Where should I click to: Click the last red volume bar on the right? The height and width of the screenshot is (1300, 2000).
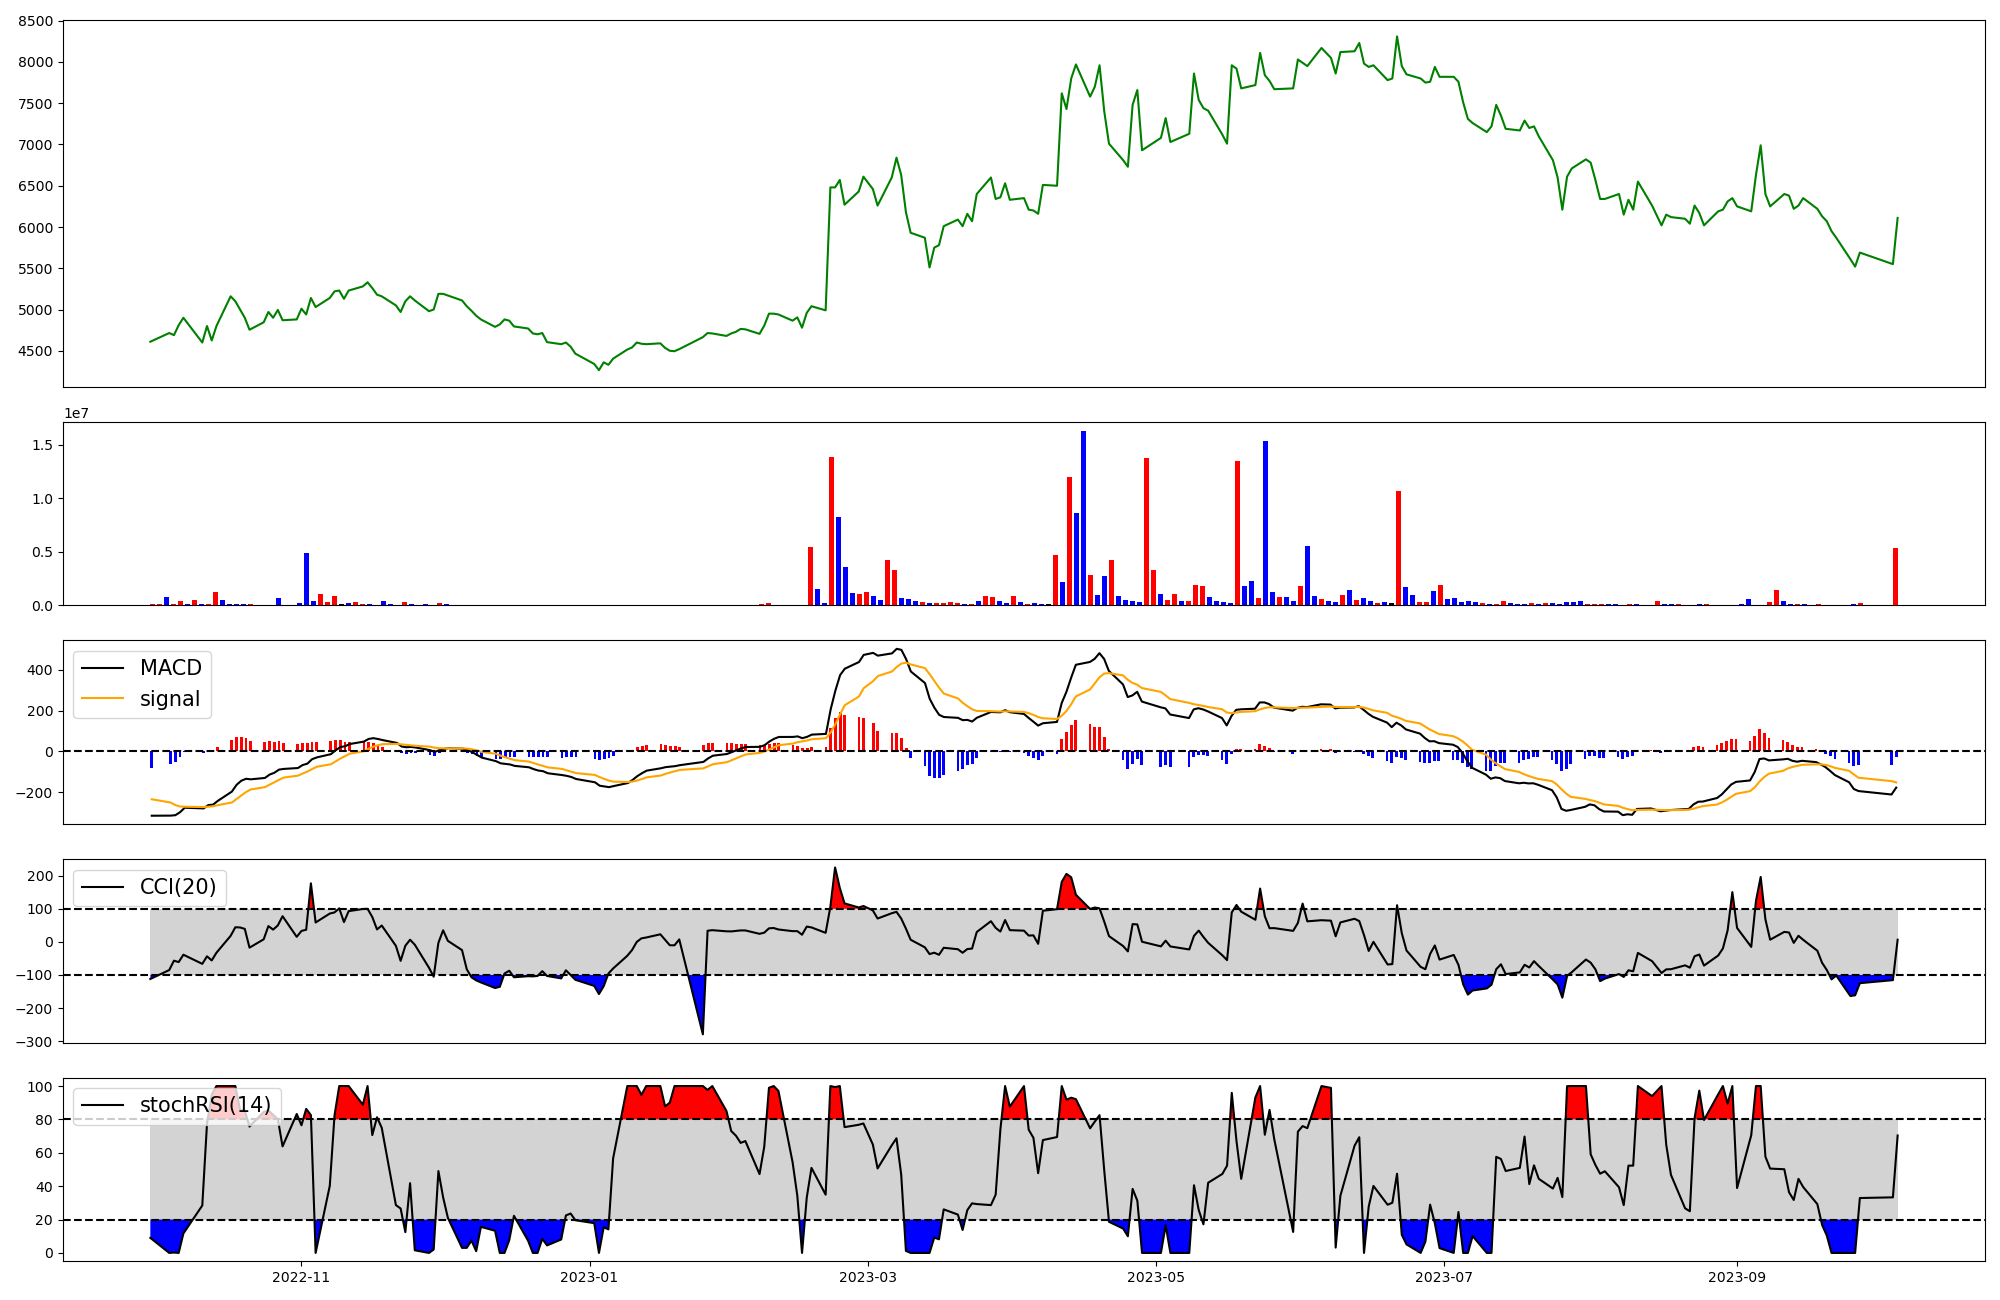(x=1895, y=577)
